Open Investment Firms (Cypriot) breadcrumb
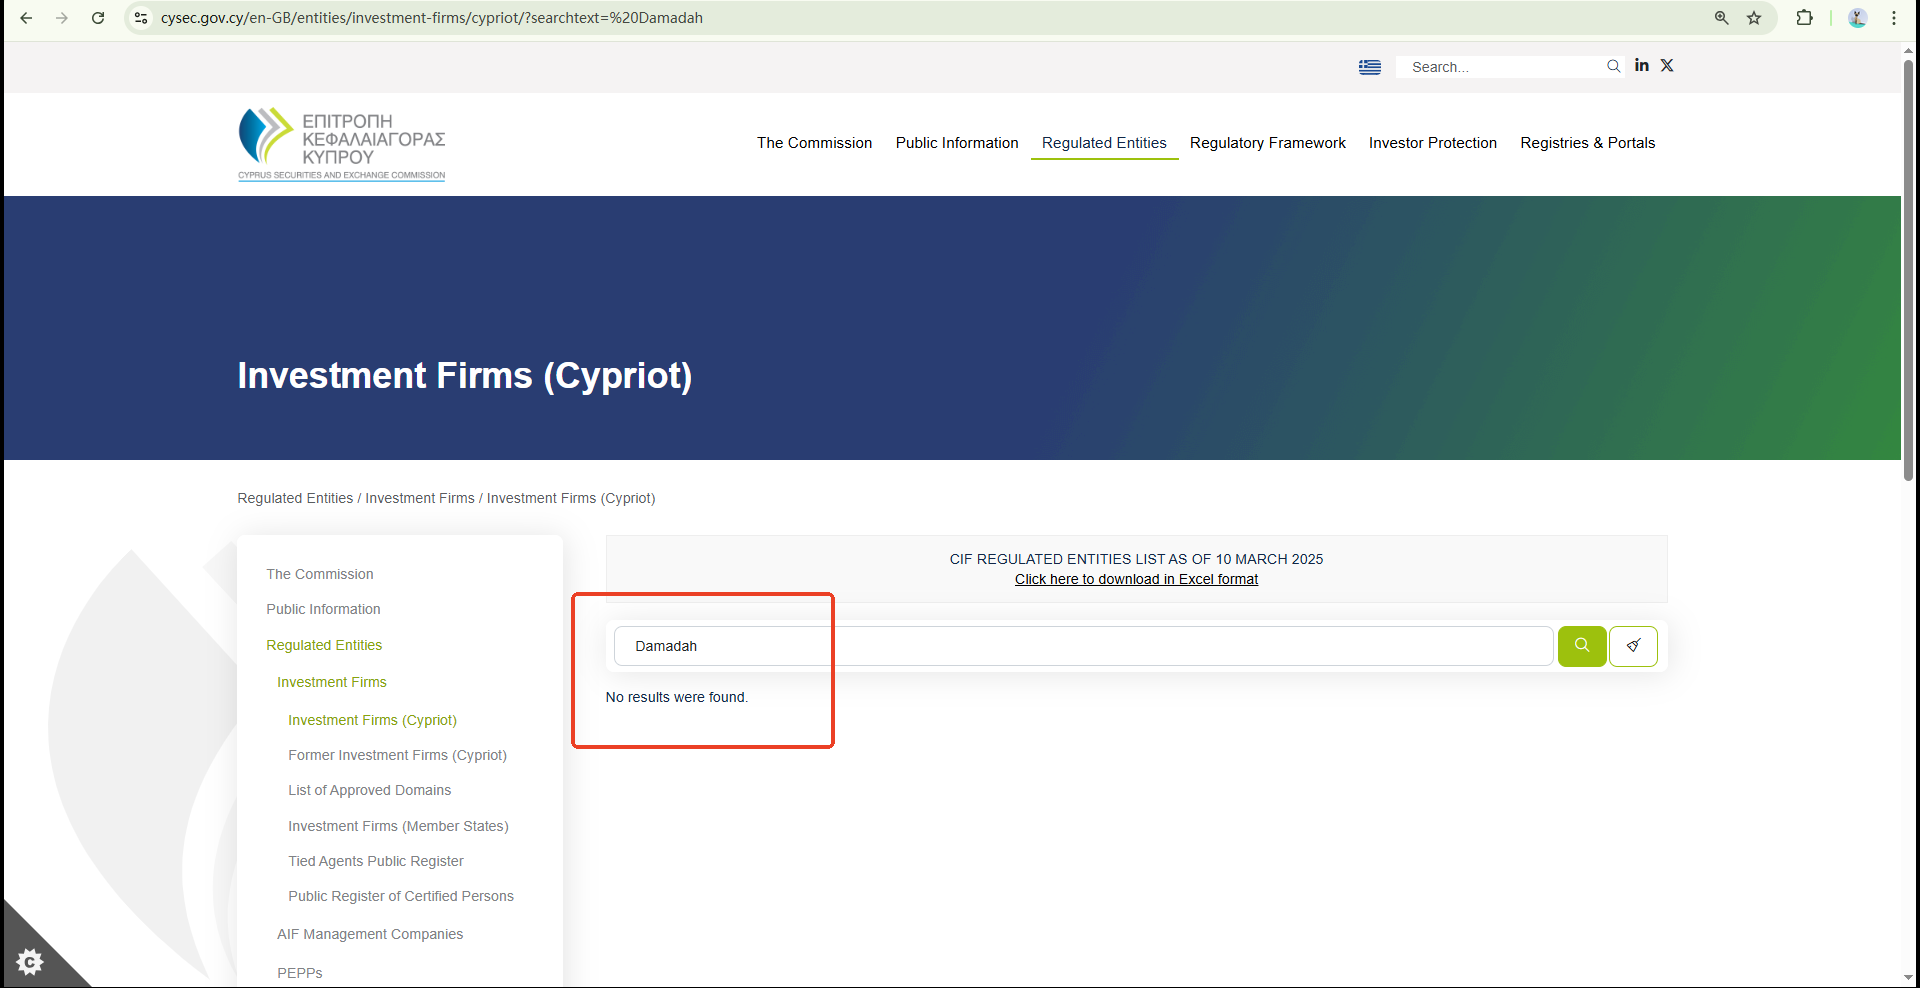The height and width of the screenshot is (988, 1920). 571,498
